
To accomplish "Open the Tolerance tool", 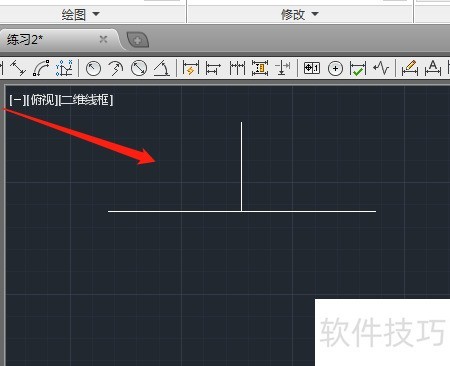I will (x=312, y=68).
